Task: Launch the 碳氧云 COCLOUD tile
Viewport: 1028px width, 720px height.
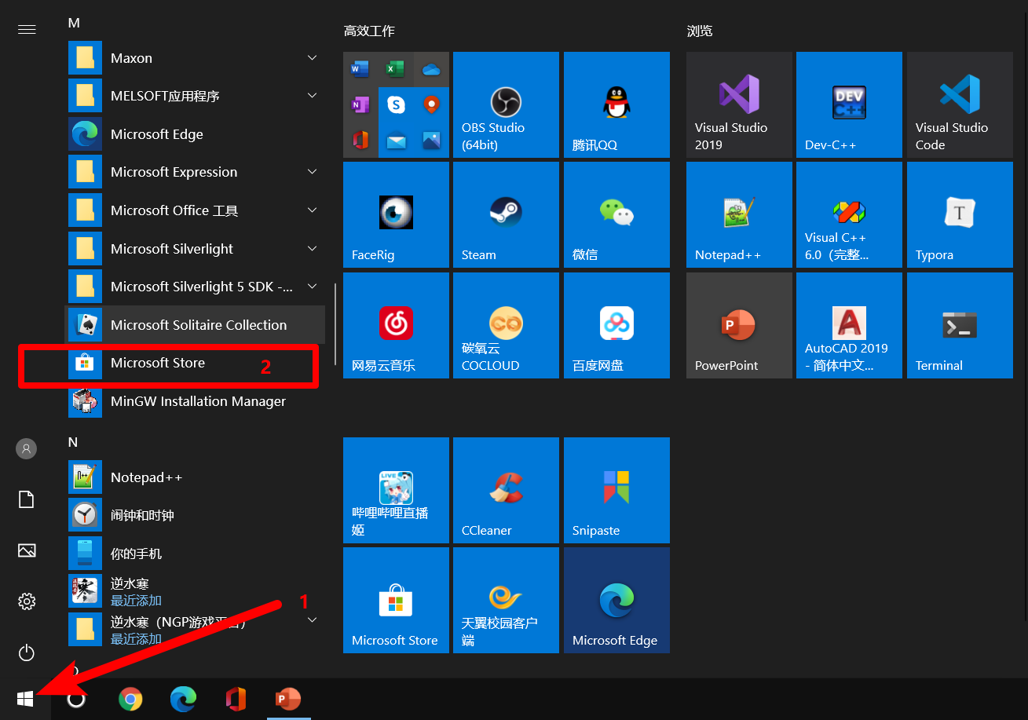Action: (505, 325)
